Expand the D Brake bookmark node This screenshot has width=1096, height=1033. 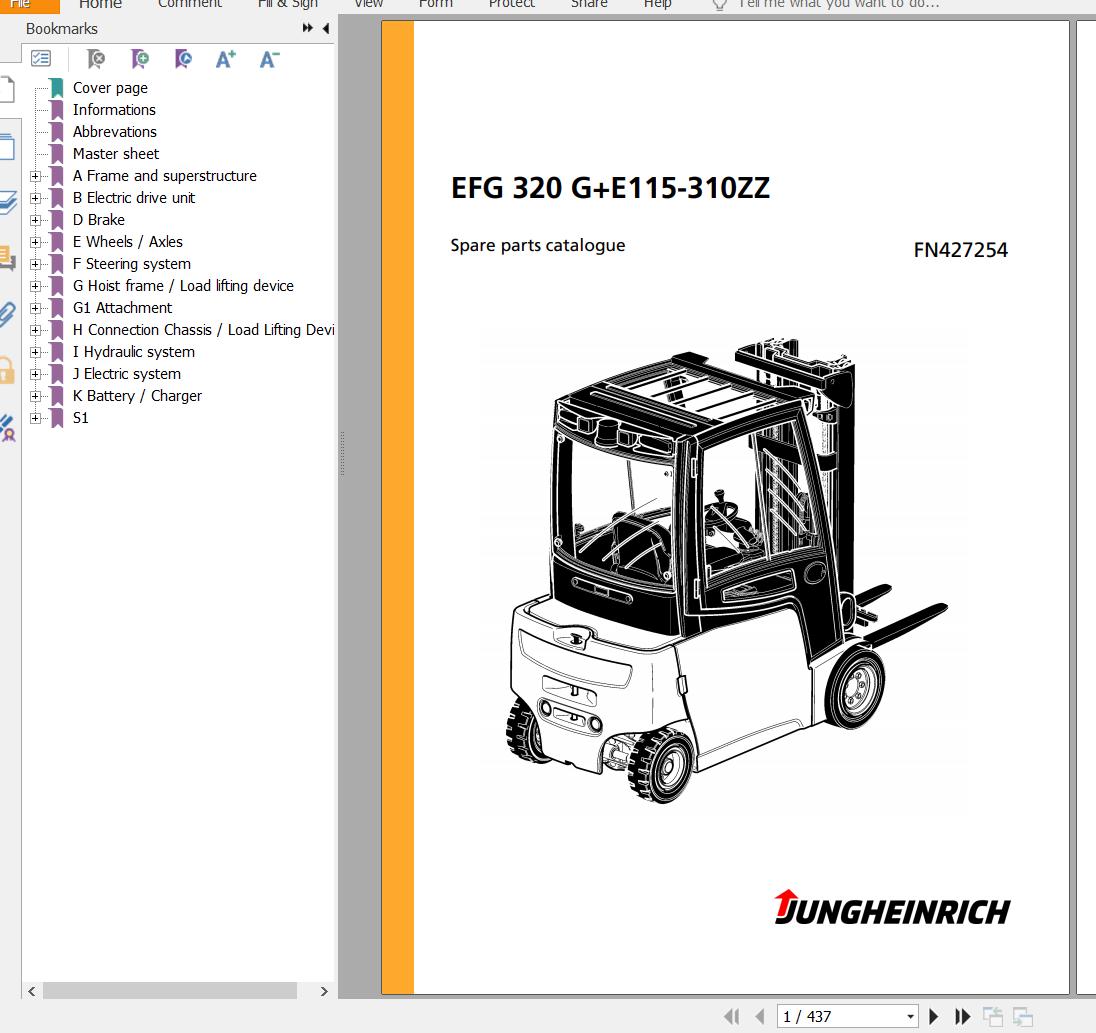click(x=35, y=220)
